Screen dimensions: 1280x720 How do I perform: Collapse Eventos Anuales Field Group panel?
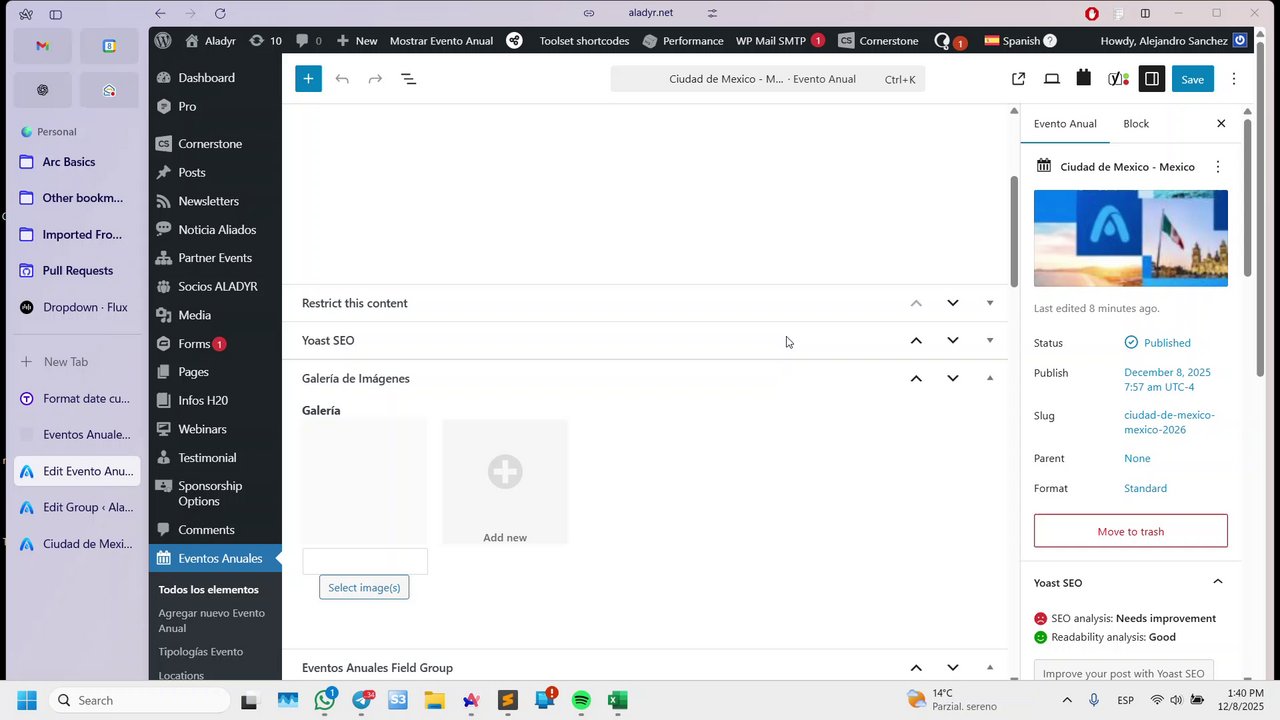(990, 667)
